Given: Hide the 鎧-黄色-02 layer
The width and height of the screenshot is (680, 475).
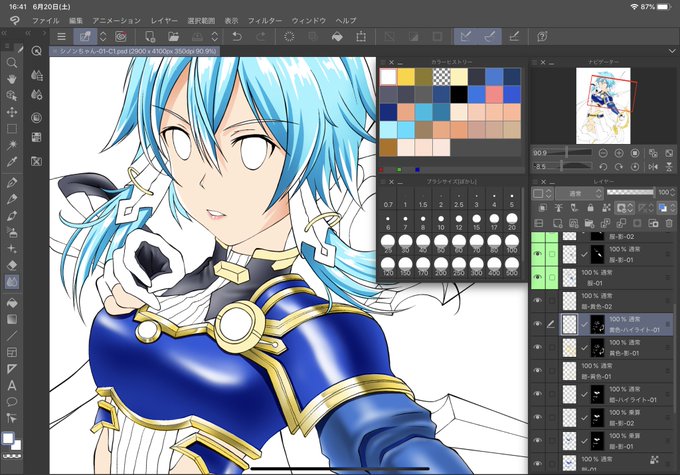Looking at the screenshot, I should pos(538,300).
